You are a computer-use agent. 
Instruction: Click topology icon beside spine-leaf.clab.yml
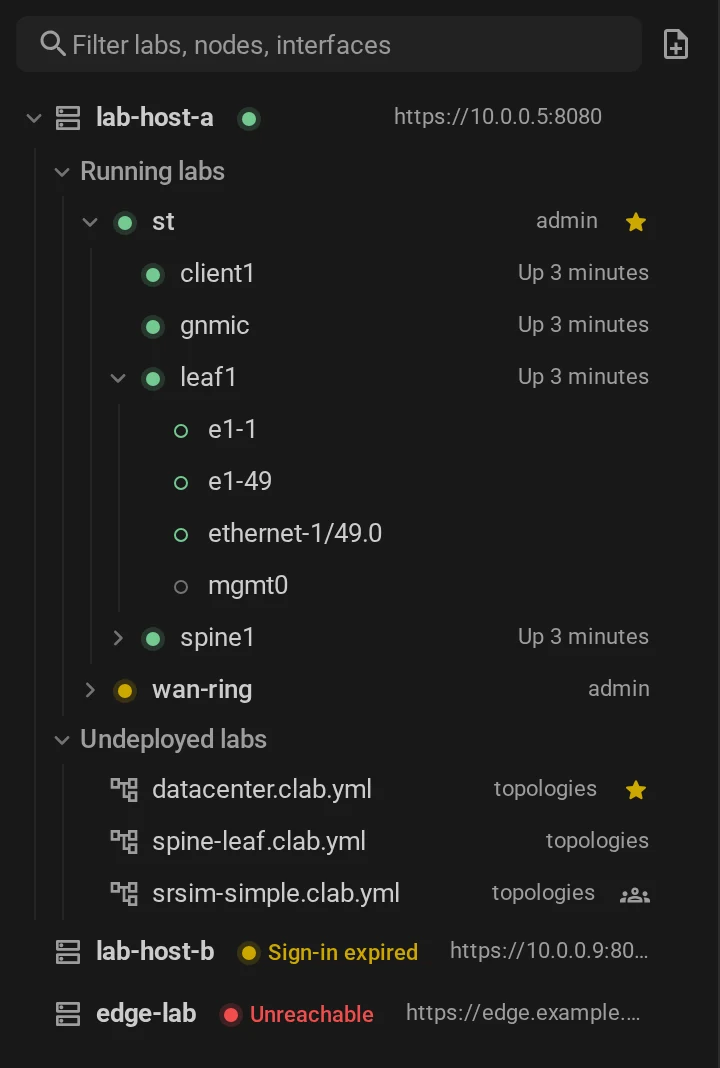coord(124,842)
